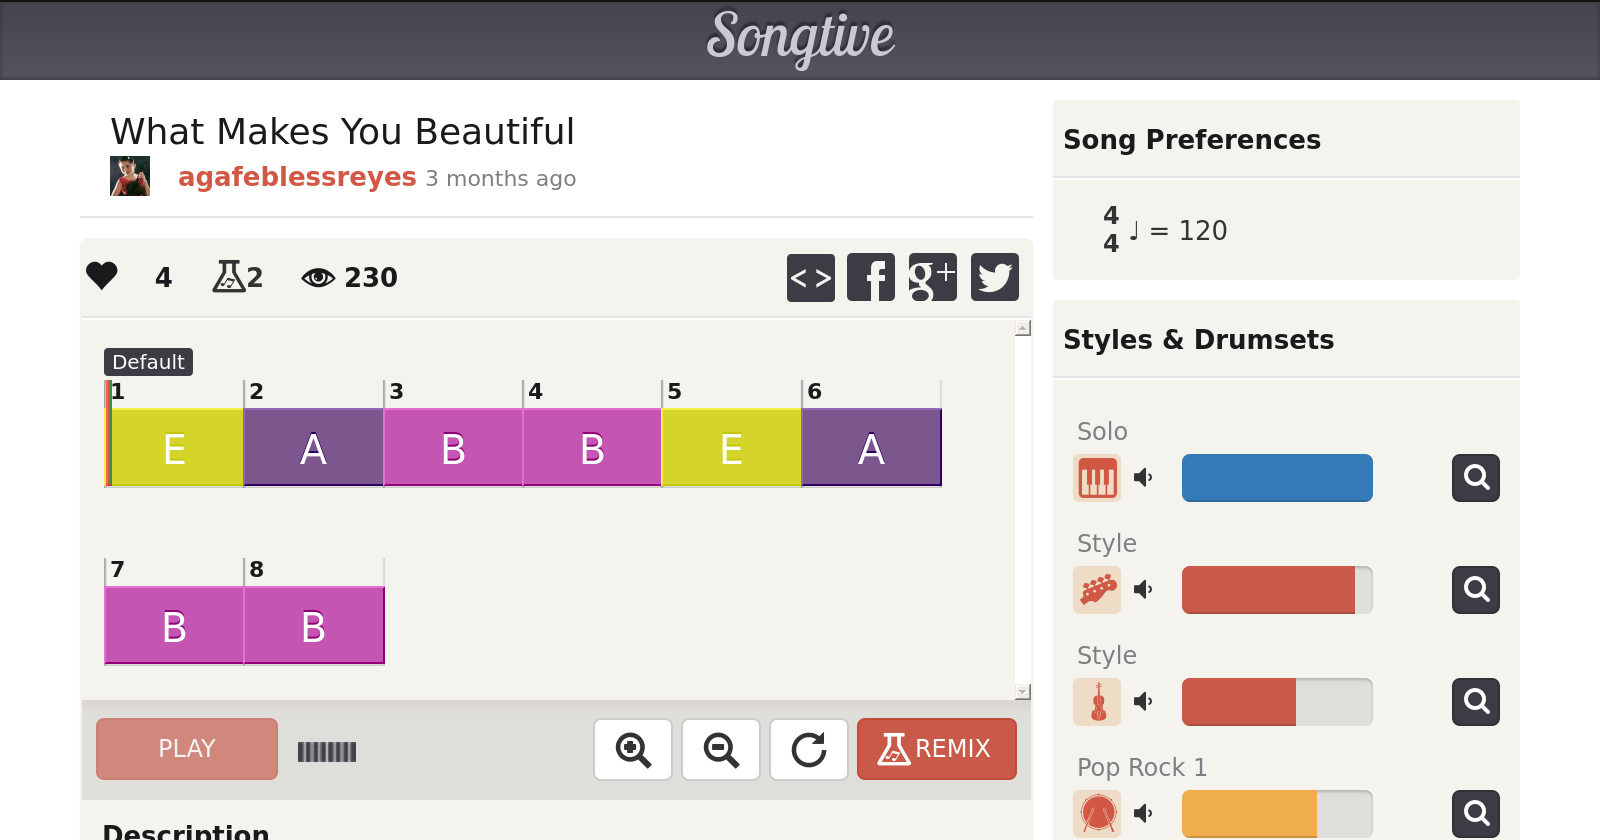Open search for the violin Style track
This screenshot has height=840, width=1600.
(x=1475, y=702)
